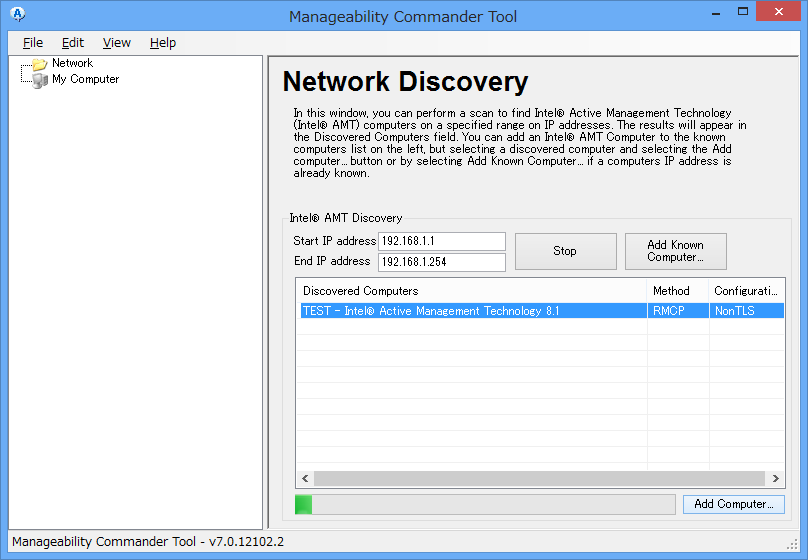Select the My Computer icon in tree
This screenshot has width=808, height=560.
[x=40, y=80]
